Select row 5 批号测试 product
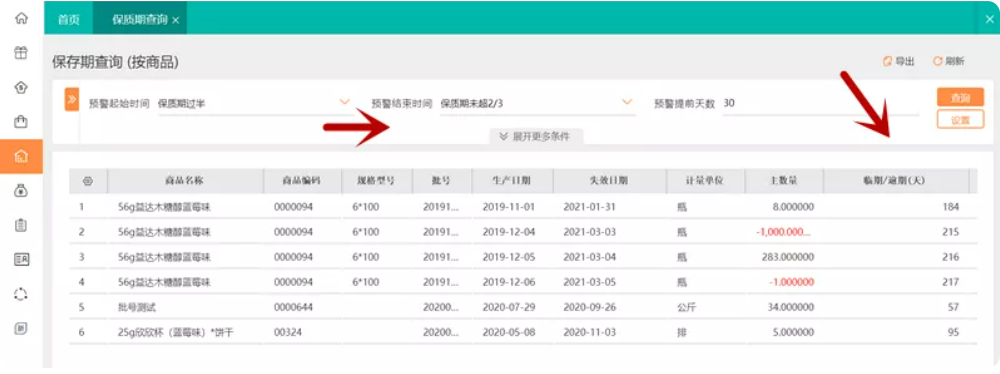Viewport: 1000px width, 374px height. click(x=523, y=307)
